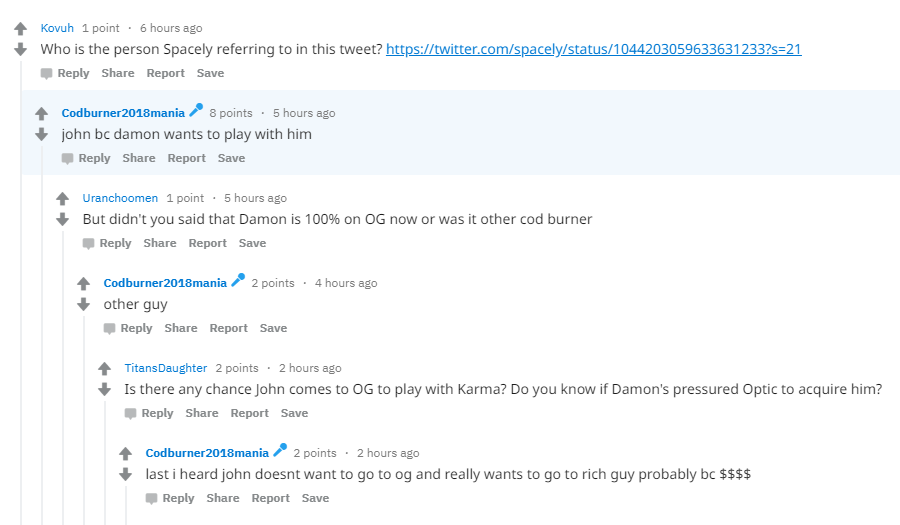Downvote Uranchoomen's comment

tap(63, 219)
